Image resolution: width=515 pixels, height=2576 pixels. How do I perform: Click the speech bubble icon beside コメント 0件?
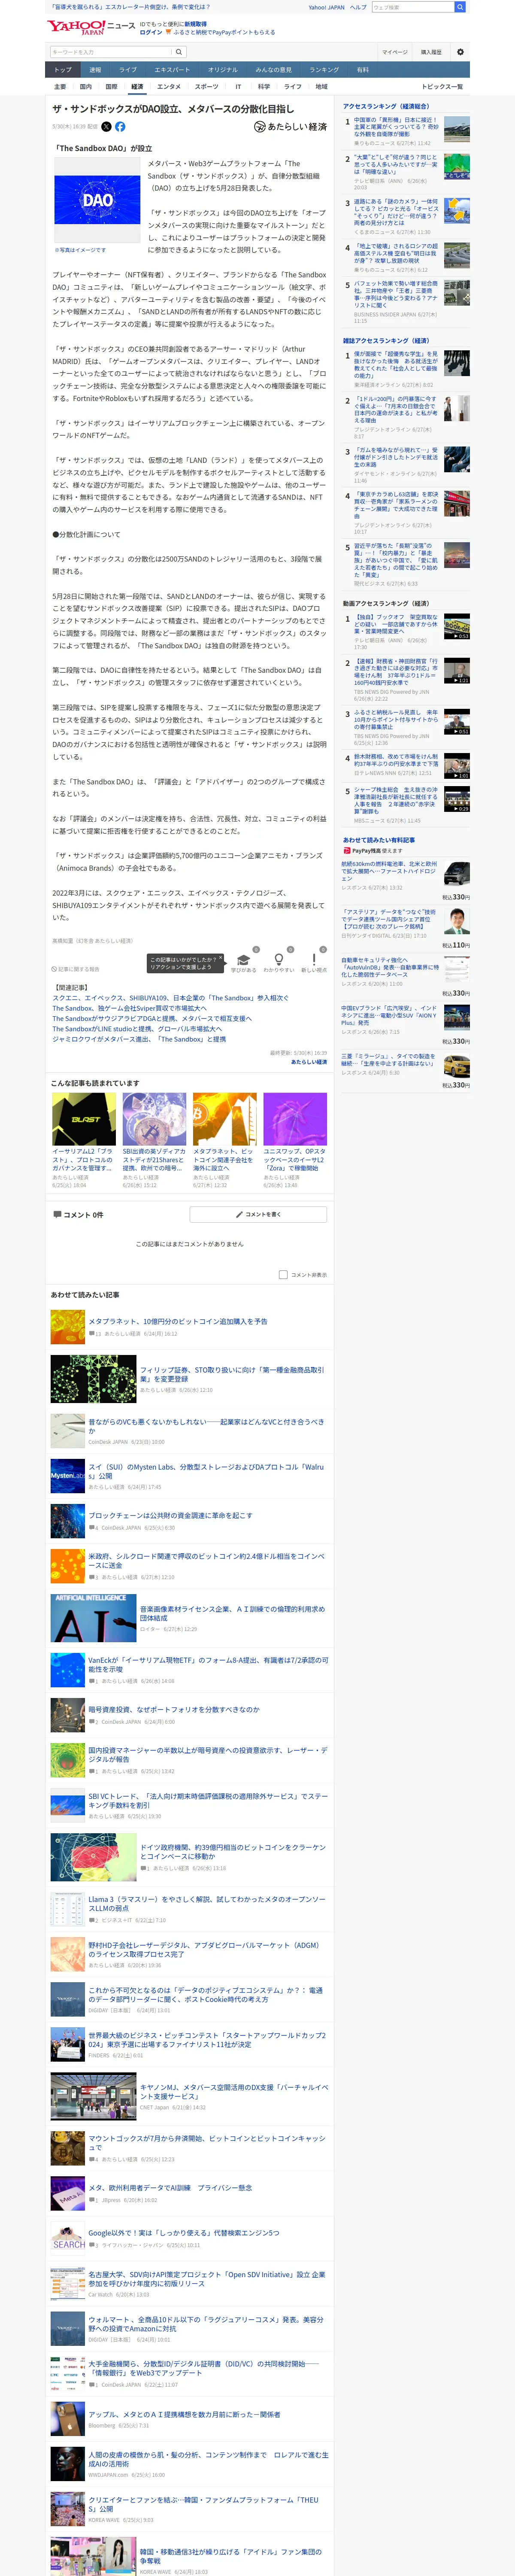pyautogui.click(x=57, y=1214)
